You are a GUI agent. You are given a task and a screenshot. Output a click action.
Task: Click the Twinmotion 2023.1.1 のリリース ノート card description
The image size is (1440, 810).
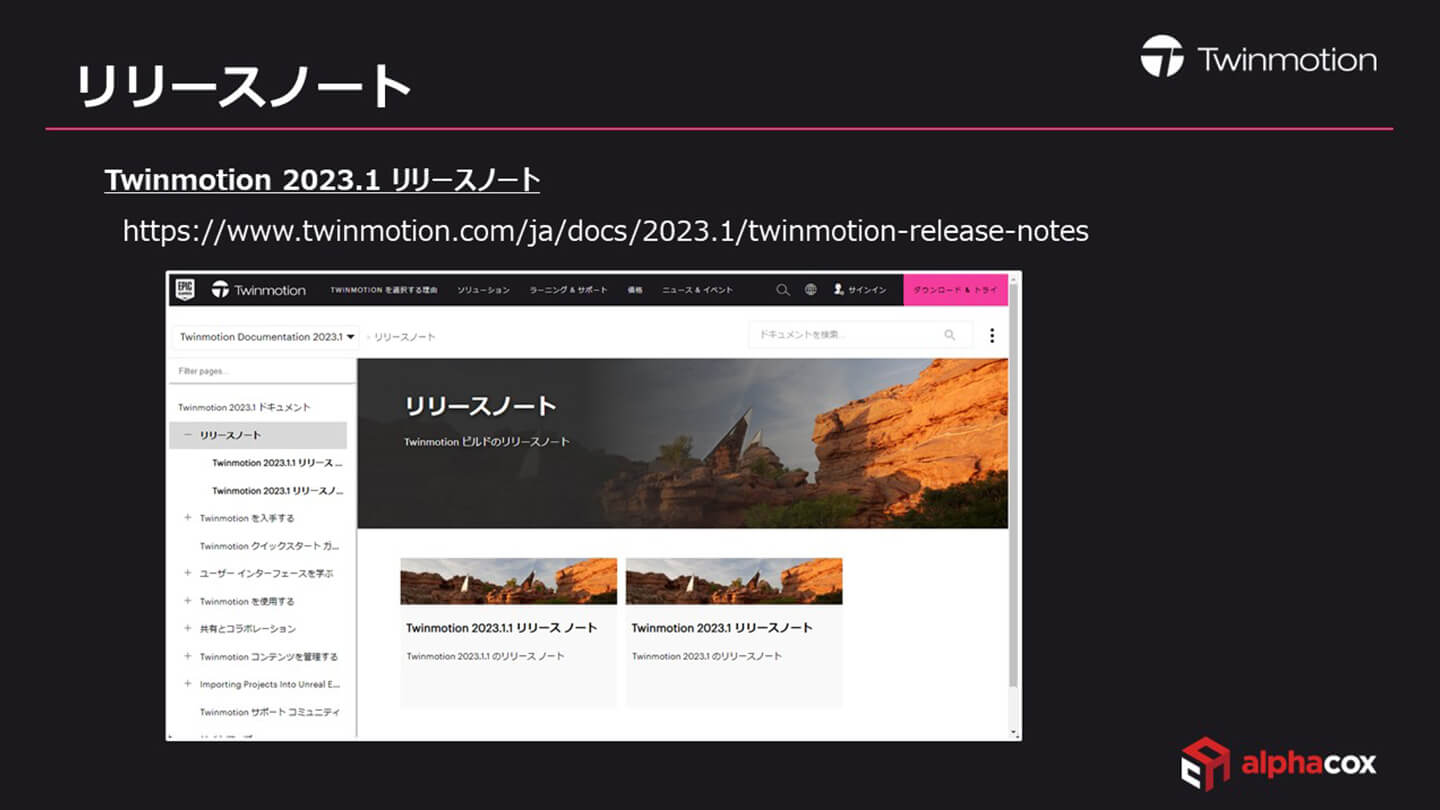(485, 656)
